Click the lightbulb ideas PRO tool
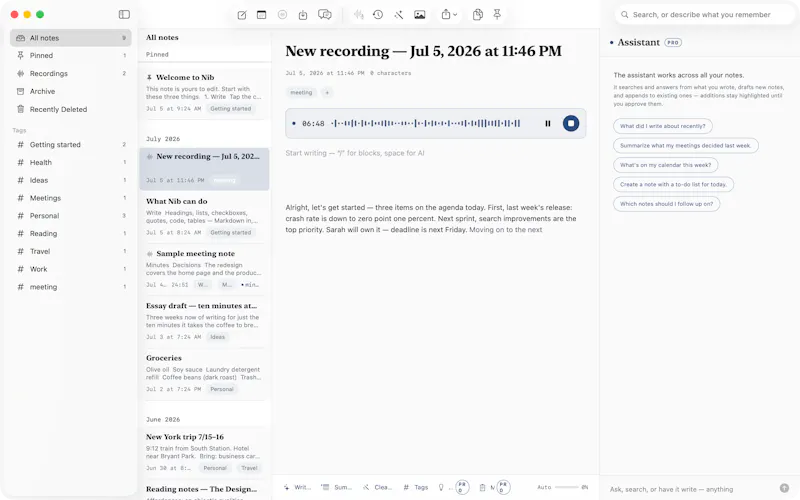The image size is (800, 500). point(453,487)
